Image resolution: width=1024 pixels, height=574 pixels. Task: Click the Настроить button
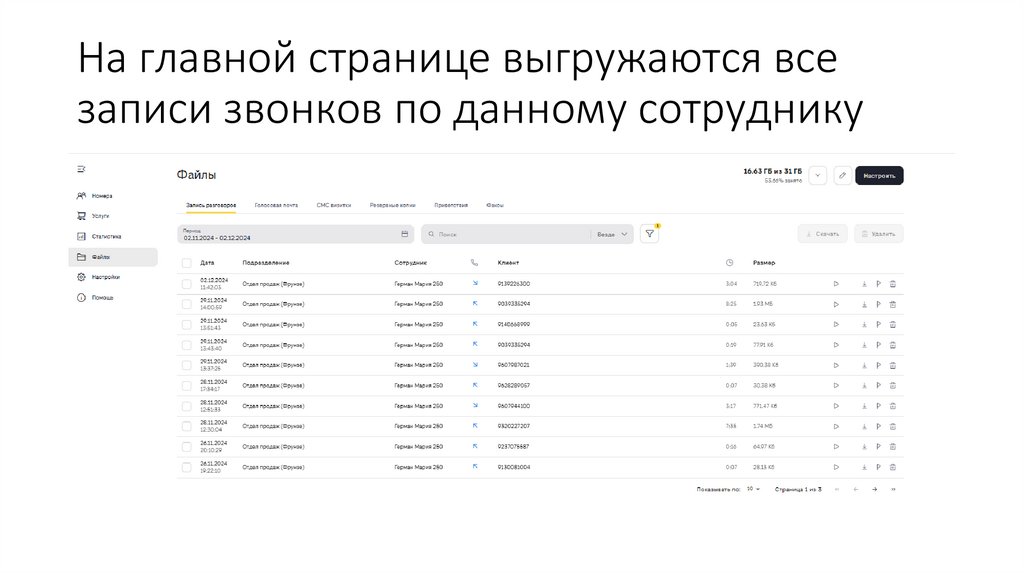point(879,176)
